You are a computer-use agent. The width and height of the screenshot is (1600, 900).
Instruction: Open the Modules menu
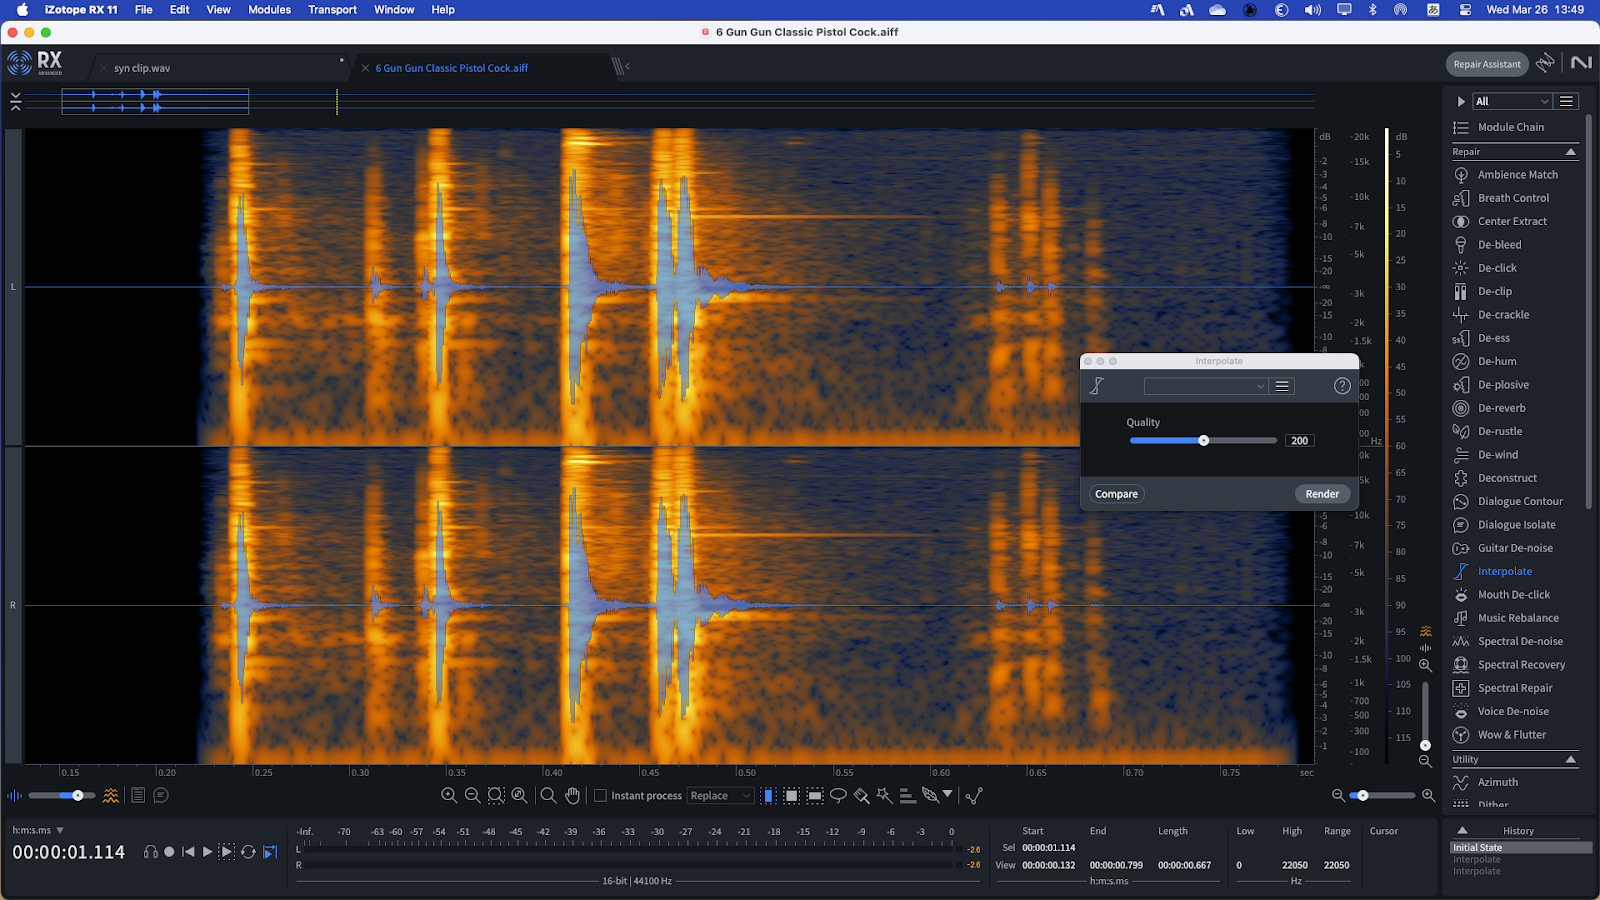(x=269, y=10)
